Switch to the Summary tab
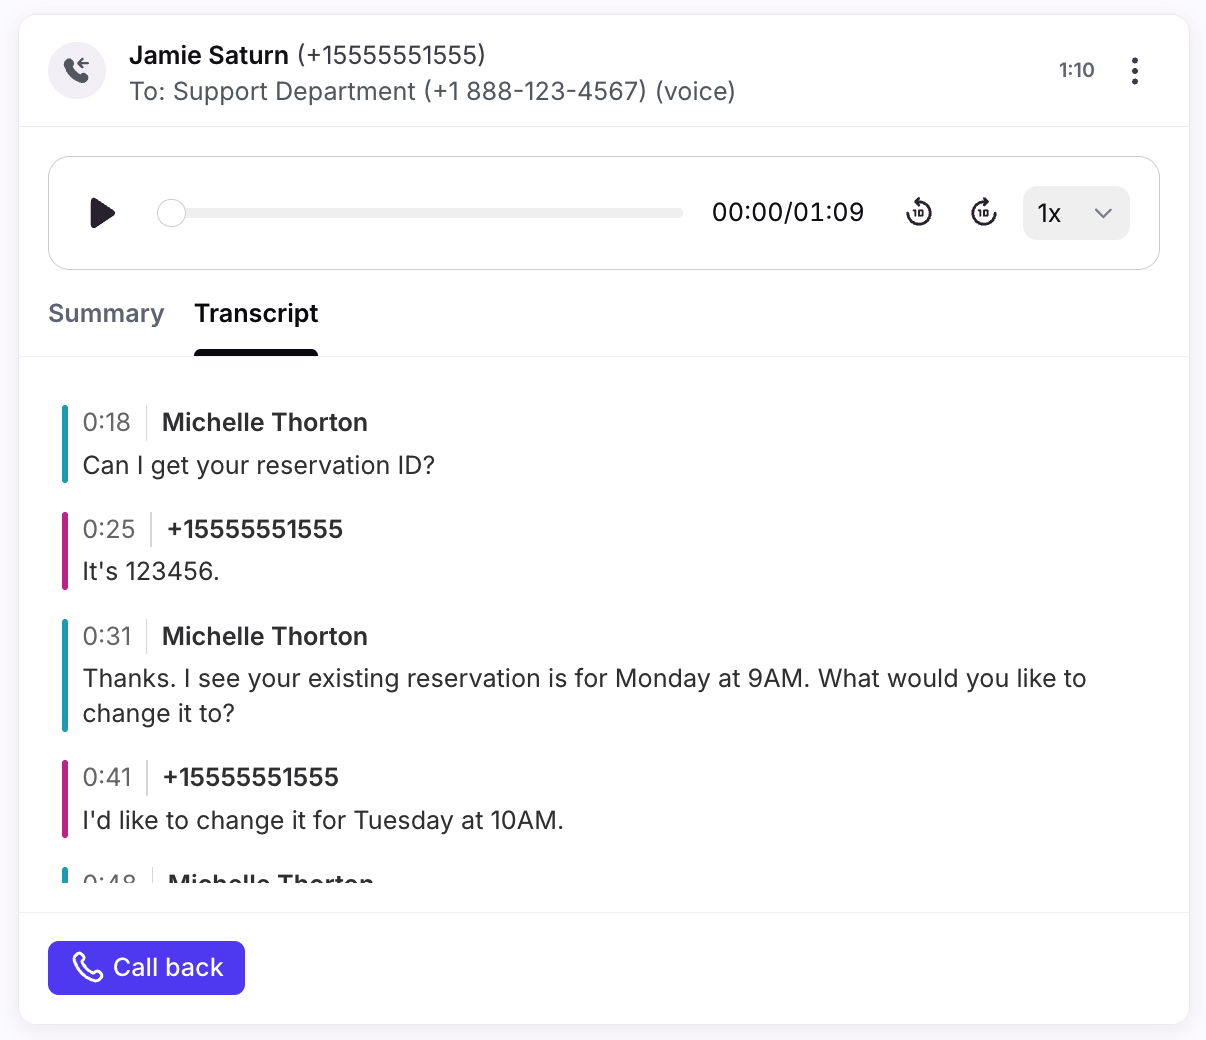This screenshot has width=1206, height=1040. click(106, 314)
